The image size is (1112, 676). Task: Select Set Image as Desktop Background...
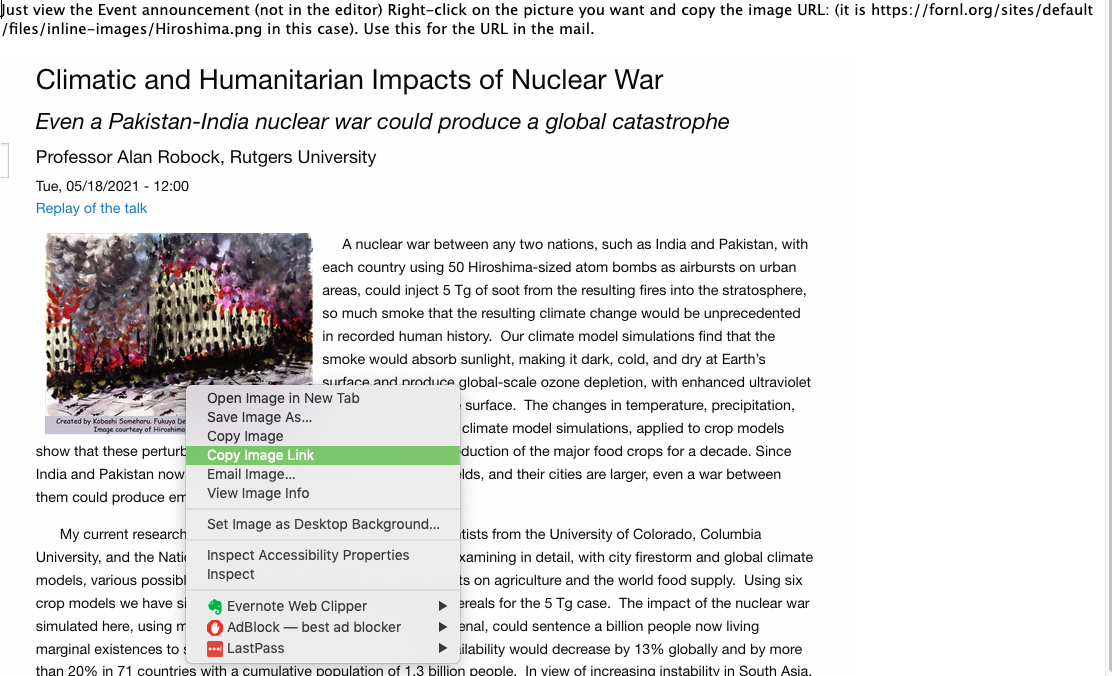click(x=323, y=524)
